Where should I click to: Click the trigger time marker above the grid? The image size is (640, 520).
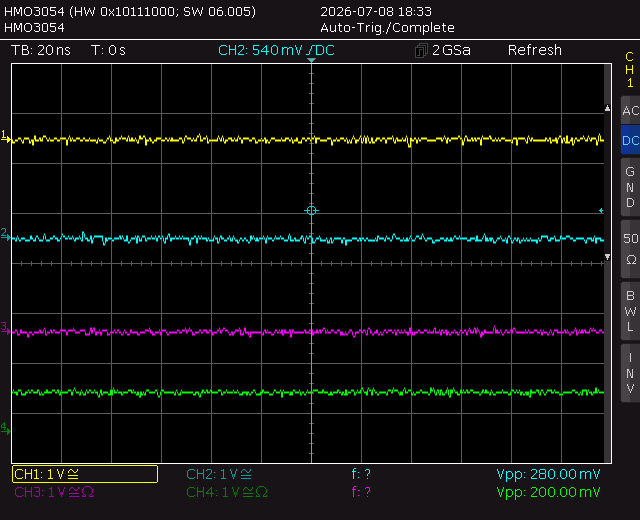click(311, 60)
